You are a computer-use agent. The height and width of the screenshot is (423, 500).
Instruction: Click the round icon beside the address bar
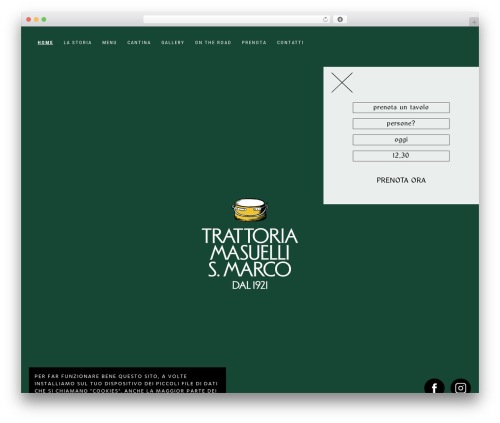tap(340, 19)
